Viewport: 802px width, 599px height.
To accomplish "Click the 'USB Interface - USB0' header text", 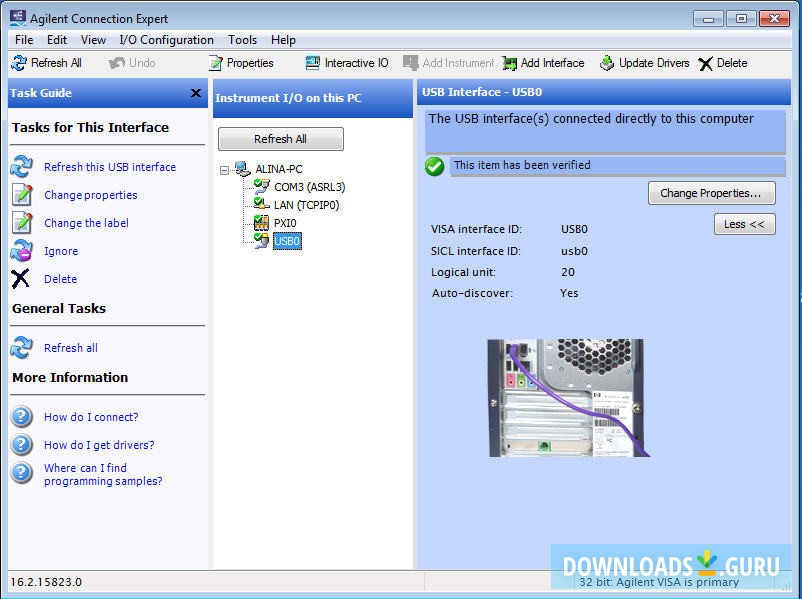I will tap(482, 92).
